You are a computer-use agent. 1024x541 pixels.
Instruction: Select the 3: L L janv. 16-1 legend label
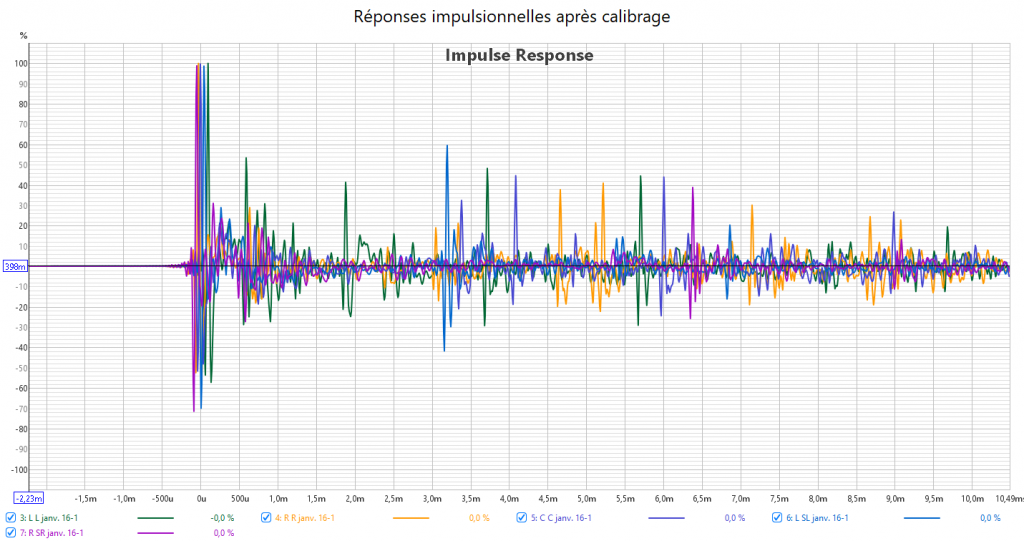click(49, 518)
